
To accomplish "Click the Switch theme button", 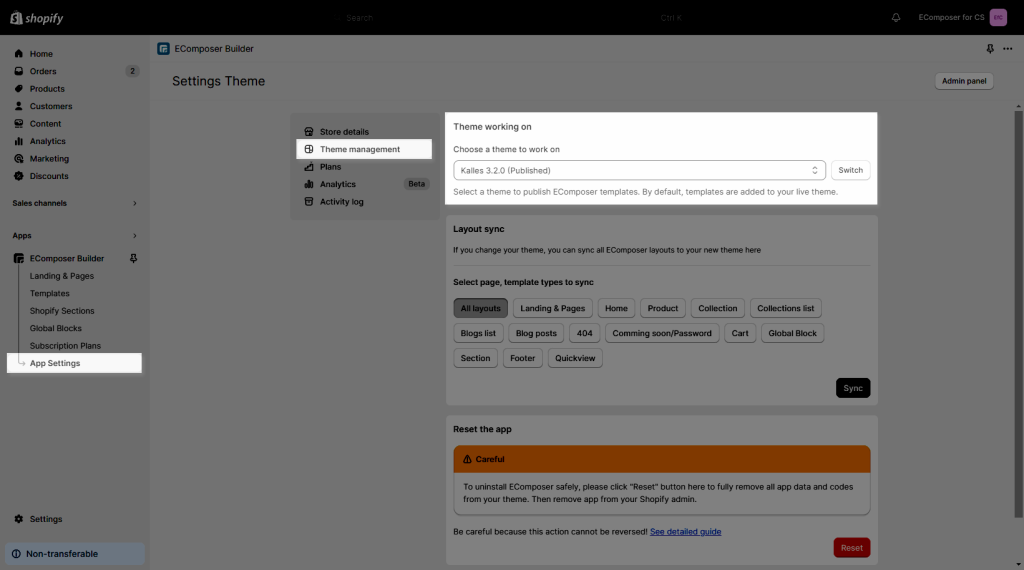I will 850,170.
